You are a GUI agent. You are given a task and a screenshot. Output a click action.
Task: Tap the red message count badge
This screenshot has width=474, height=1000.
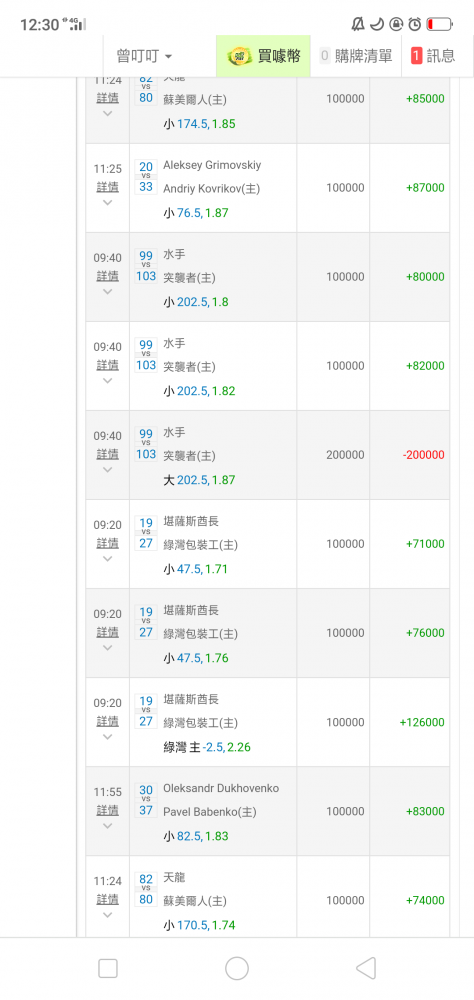[417, 56]
